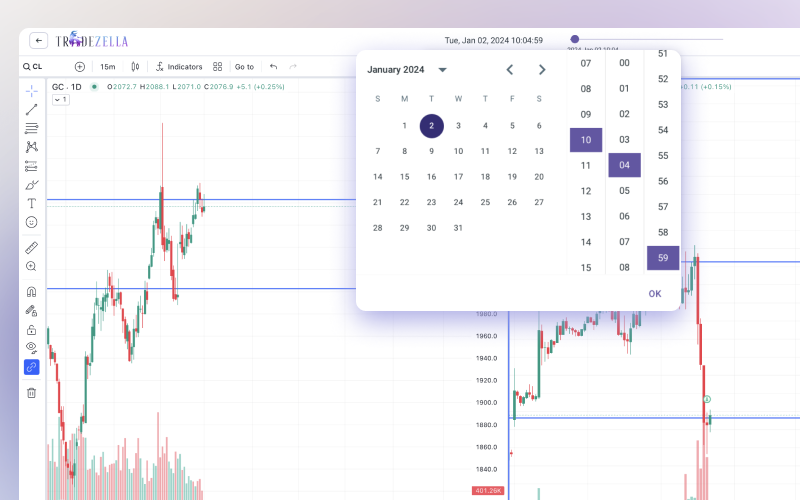The image size is (800, 500).
Task: Open the Go to menu
Action: coord(244,67)
